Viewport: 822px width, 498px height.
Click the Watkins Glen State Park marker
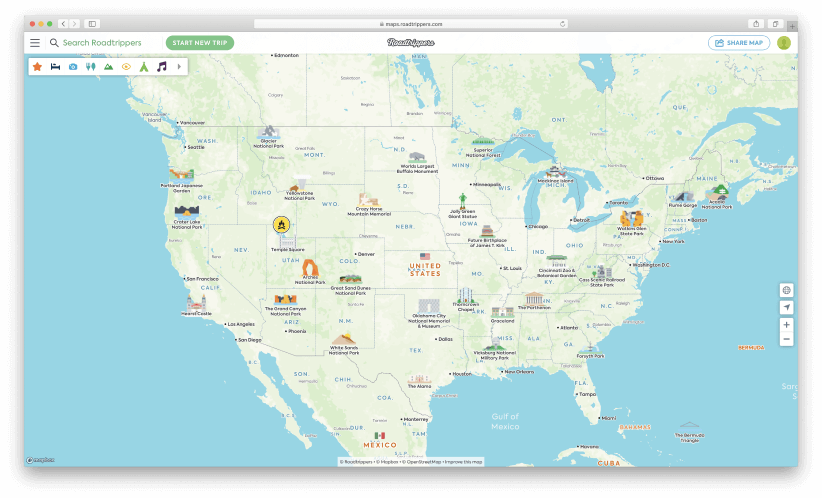click(631, 218)
